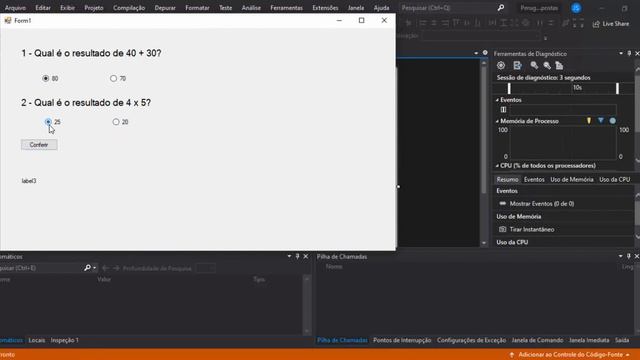Open the Automáticos search options dropdown arrow
This screenshot has height=360, width=640.
(x=94, y=268)
